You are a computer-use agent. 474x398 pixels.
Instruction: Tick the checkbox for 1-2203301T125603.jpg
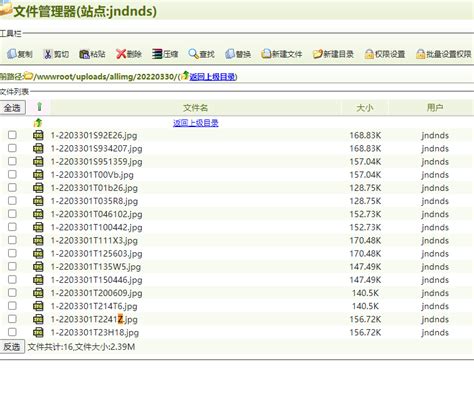point(12,253)
